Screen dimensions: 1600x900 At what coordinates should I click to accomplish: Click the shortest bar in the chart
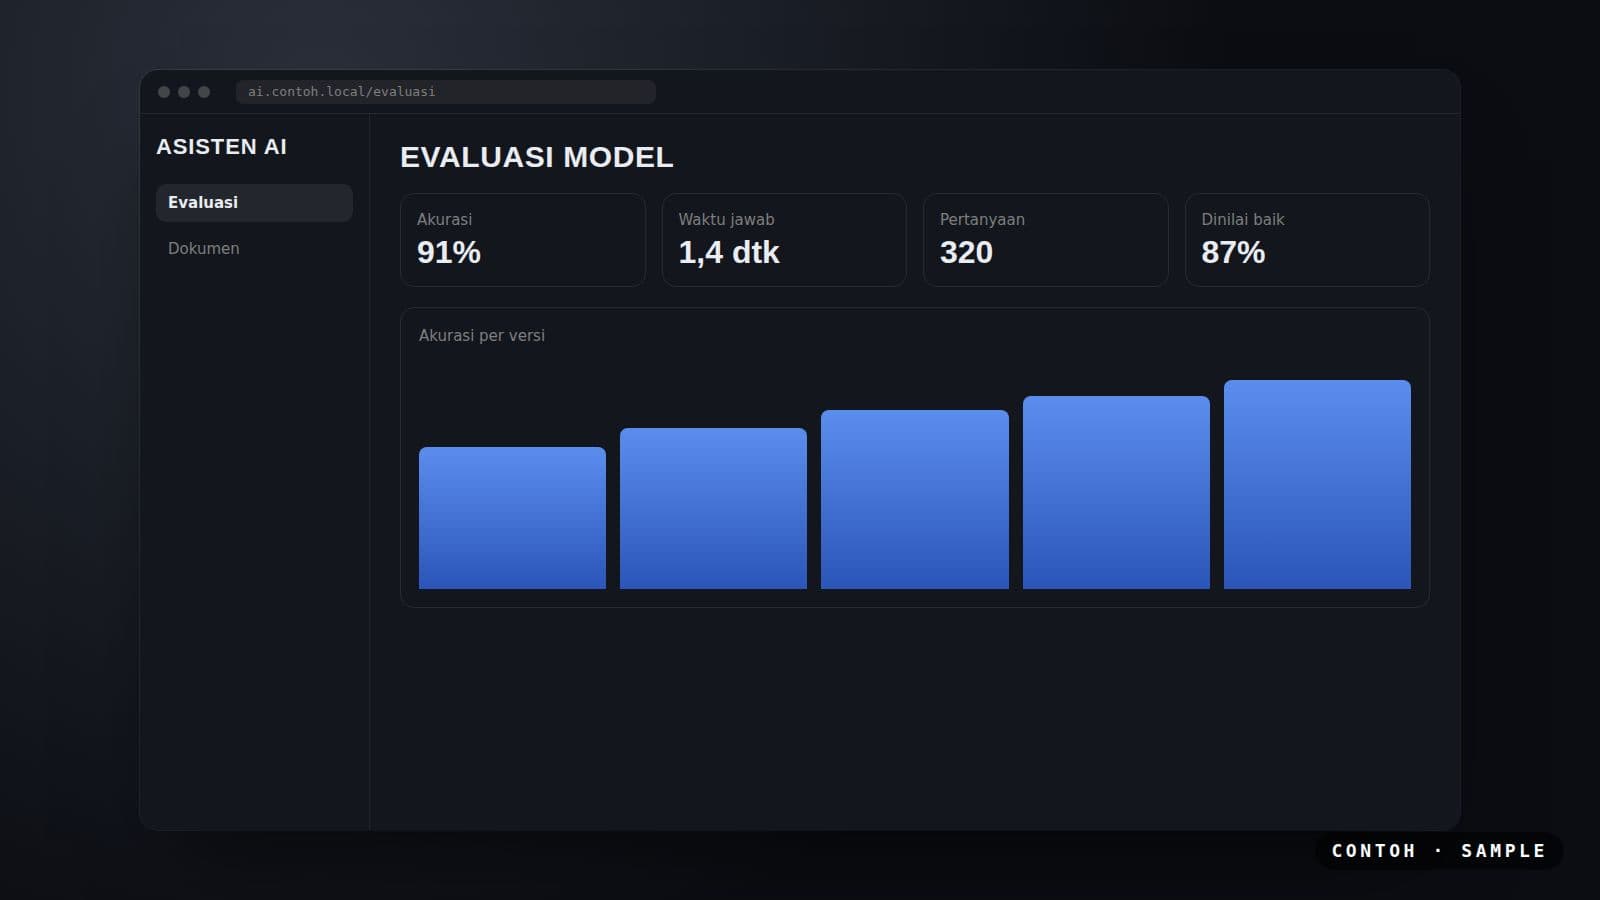point(512,518)
